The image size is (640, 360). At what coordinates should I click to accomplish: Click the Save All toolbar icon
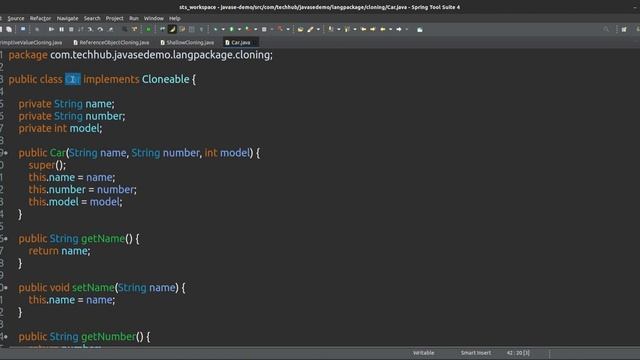[9, 29]
